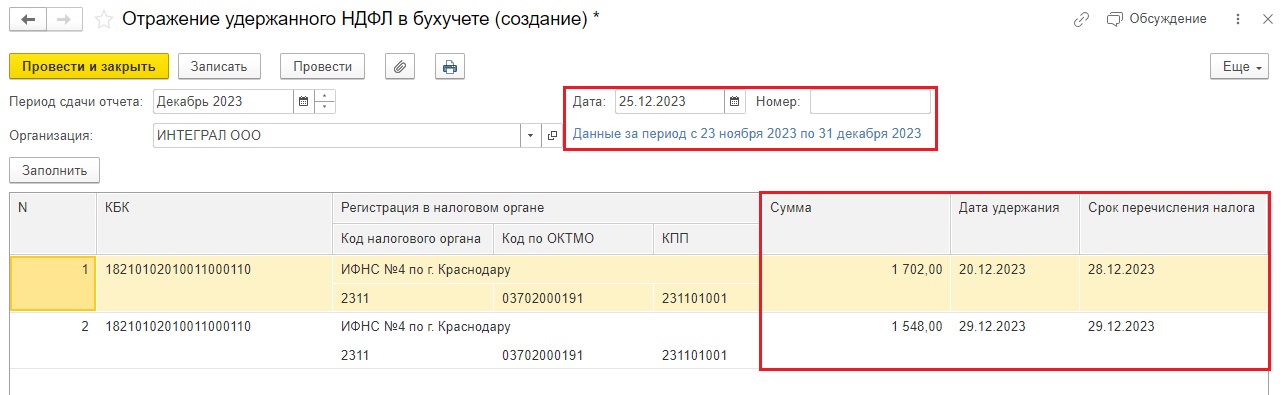Select row number 1 cell
1283x395 pixels.
tap(53, 283)
